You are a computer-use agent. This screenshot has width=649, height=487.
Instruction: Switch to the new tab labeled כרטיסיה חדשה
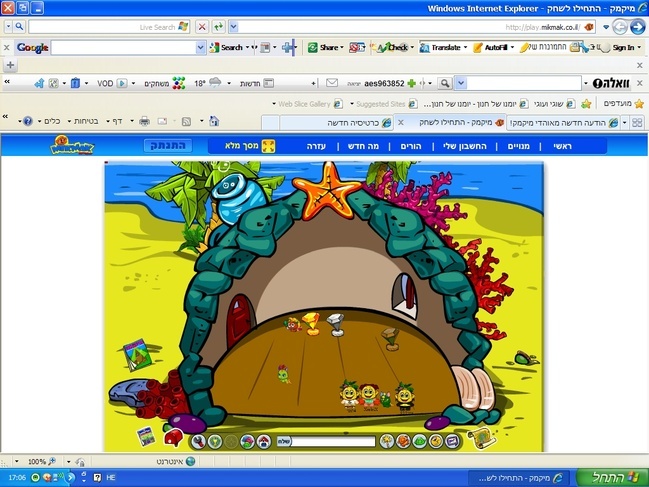(x=336, y=123)
